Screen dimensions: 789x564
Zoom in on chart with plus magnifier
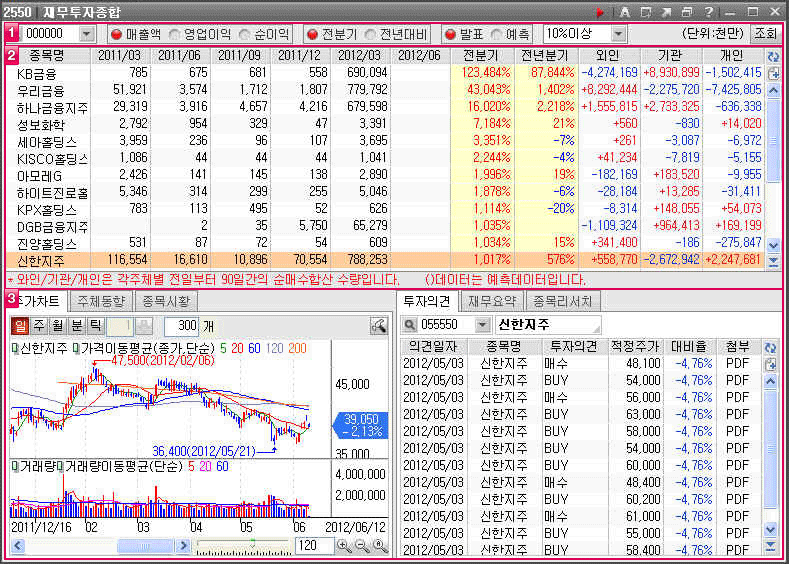(x=344, y=546)
